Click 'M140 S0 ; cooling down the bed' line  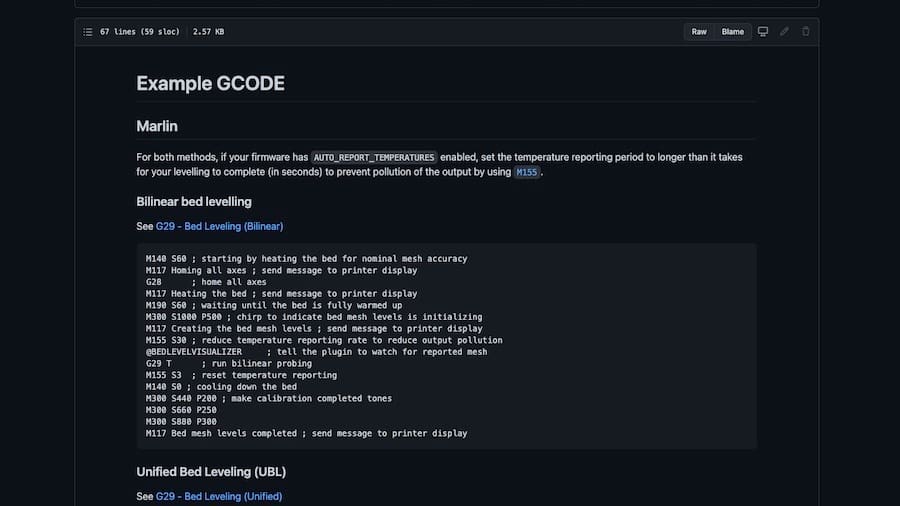pyautogui.click(x=221, y=387)
